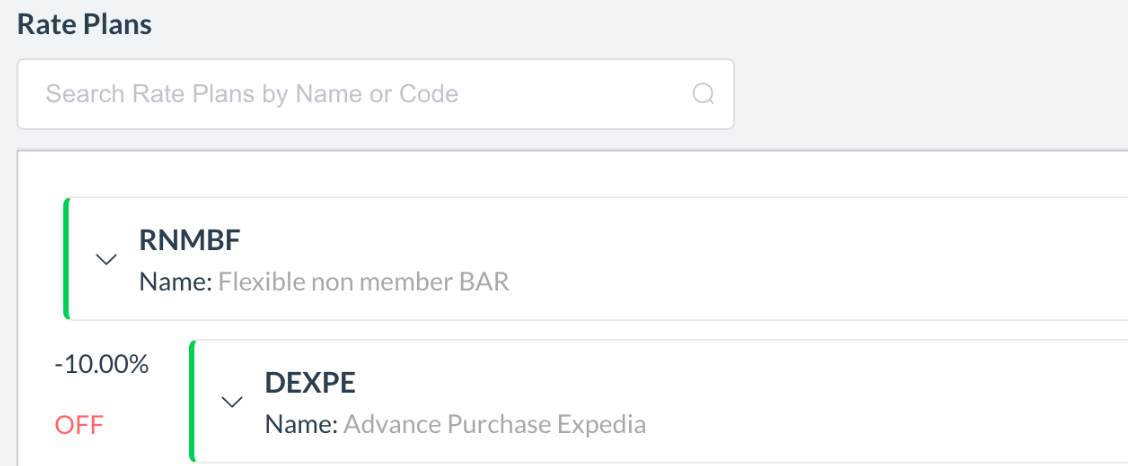Toggle the red OFF status label
This screenshot has width=1128, height=466.
[79, 425]
